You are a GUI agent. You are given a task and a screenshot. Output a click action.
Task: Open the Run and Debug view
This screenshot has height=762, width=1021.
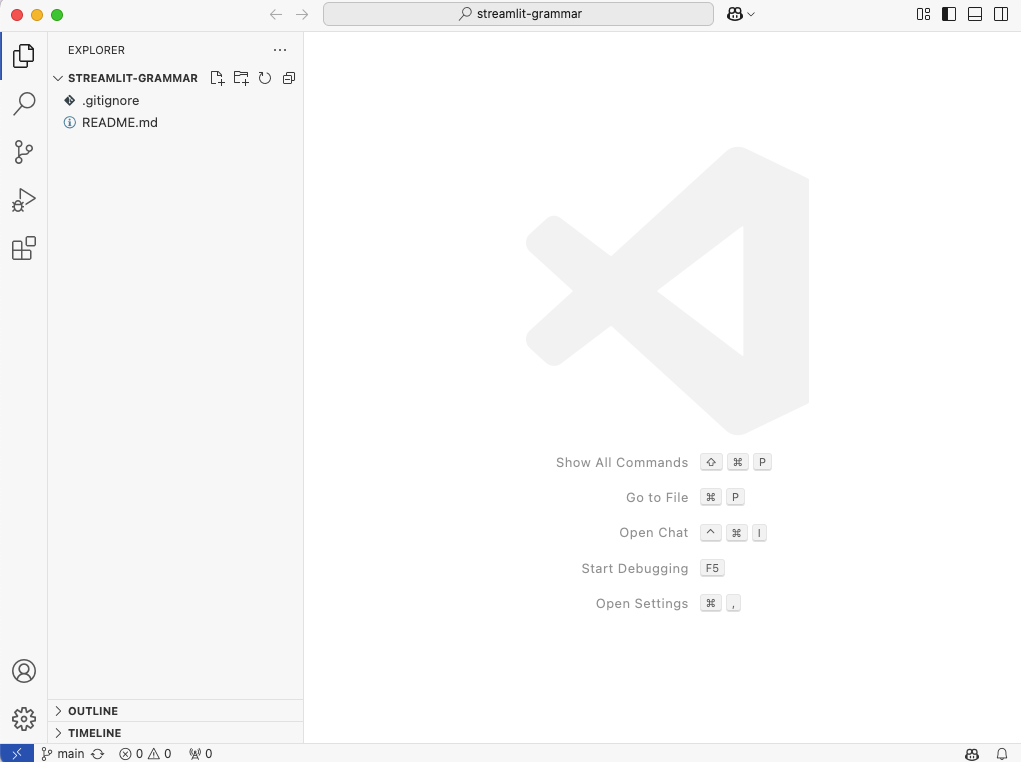coord(23,200)
